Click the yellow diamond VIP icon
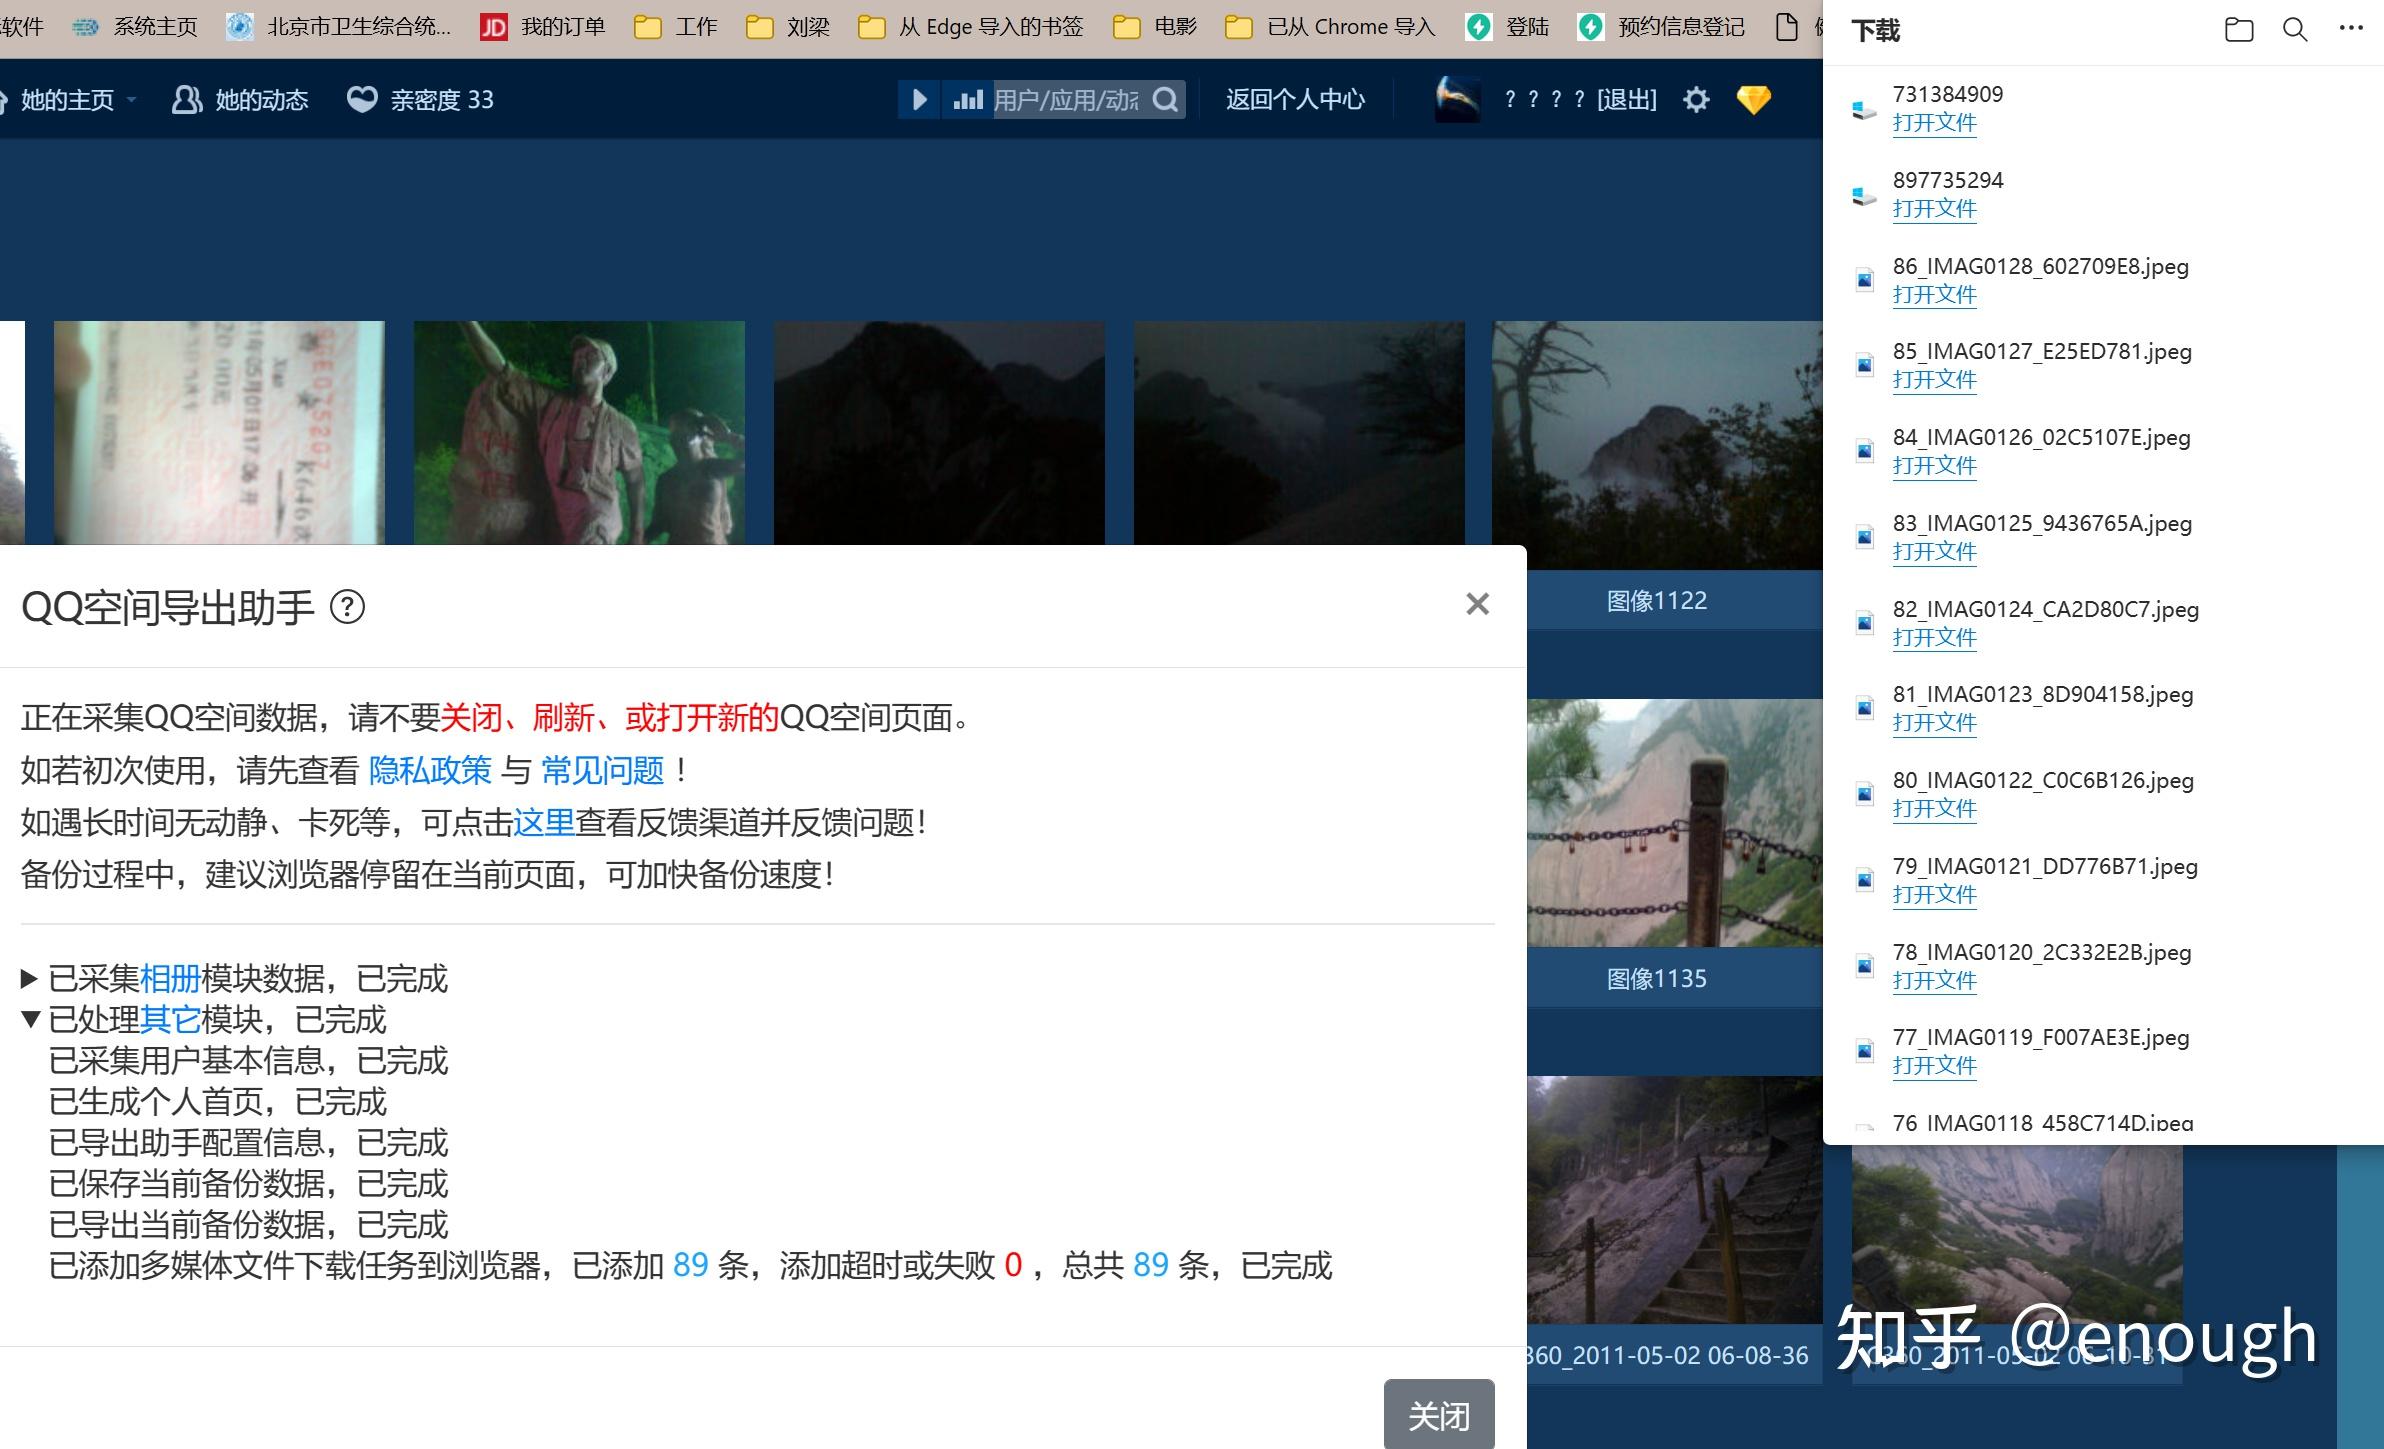Image resolution: width=2384 pixels, height=1449 pixels. 1754,99
